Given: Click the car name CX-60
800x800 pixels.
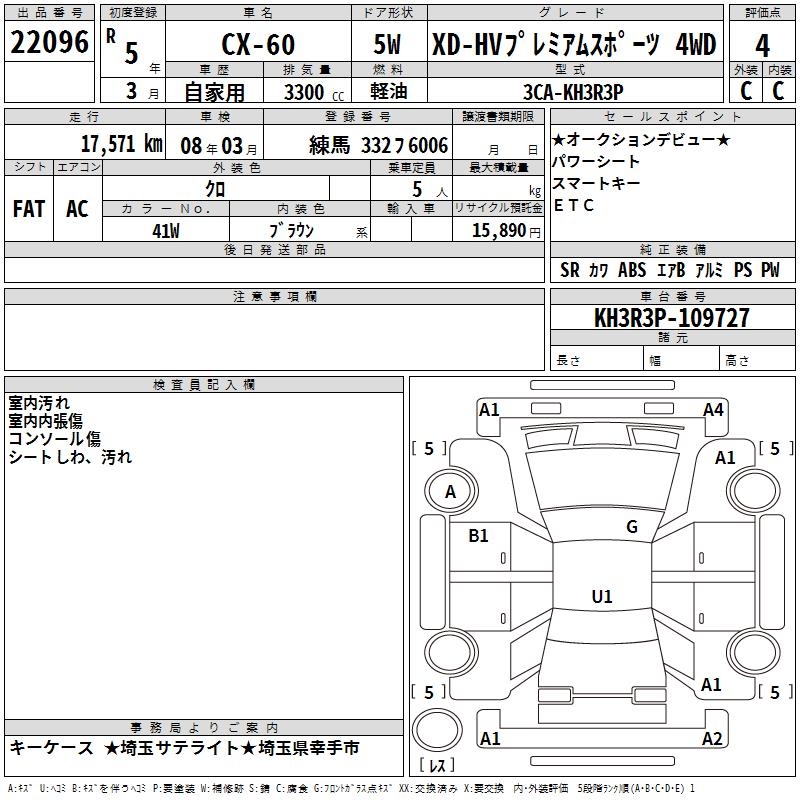Looking at the screenshot, I should (x=258, y=44).
